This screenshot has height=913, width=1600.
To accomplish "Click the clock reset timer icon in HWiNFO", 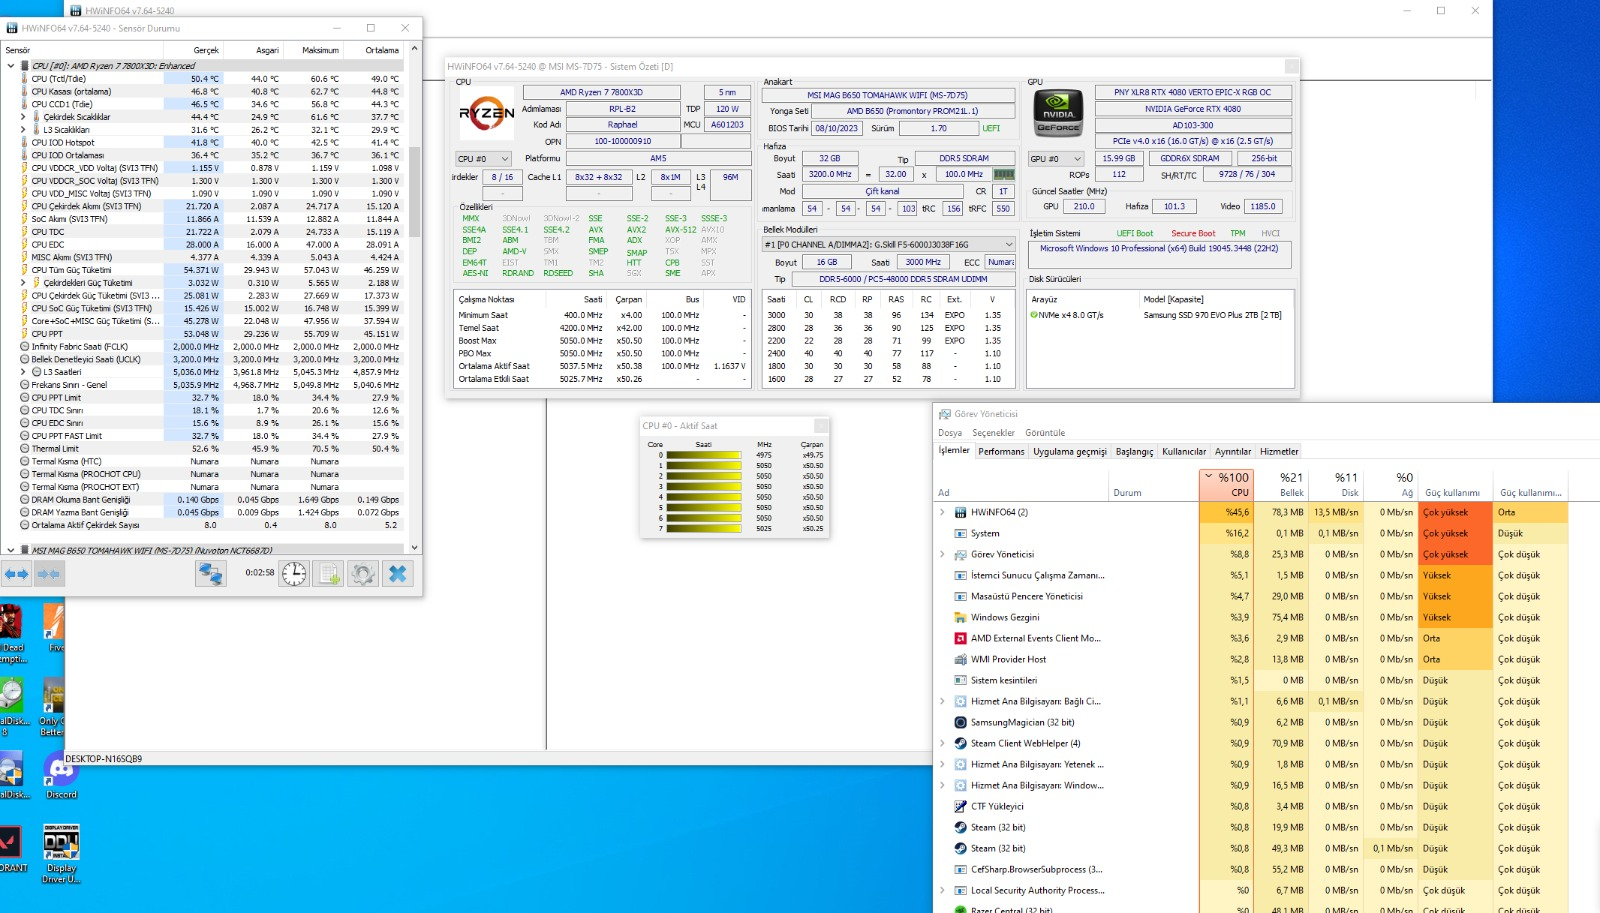I will (294, 574).
